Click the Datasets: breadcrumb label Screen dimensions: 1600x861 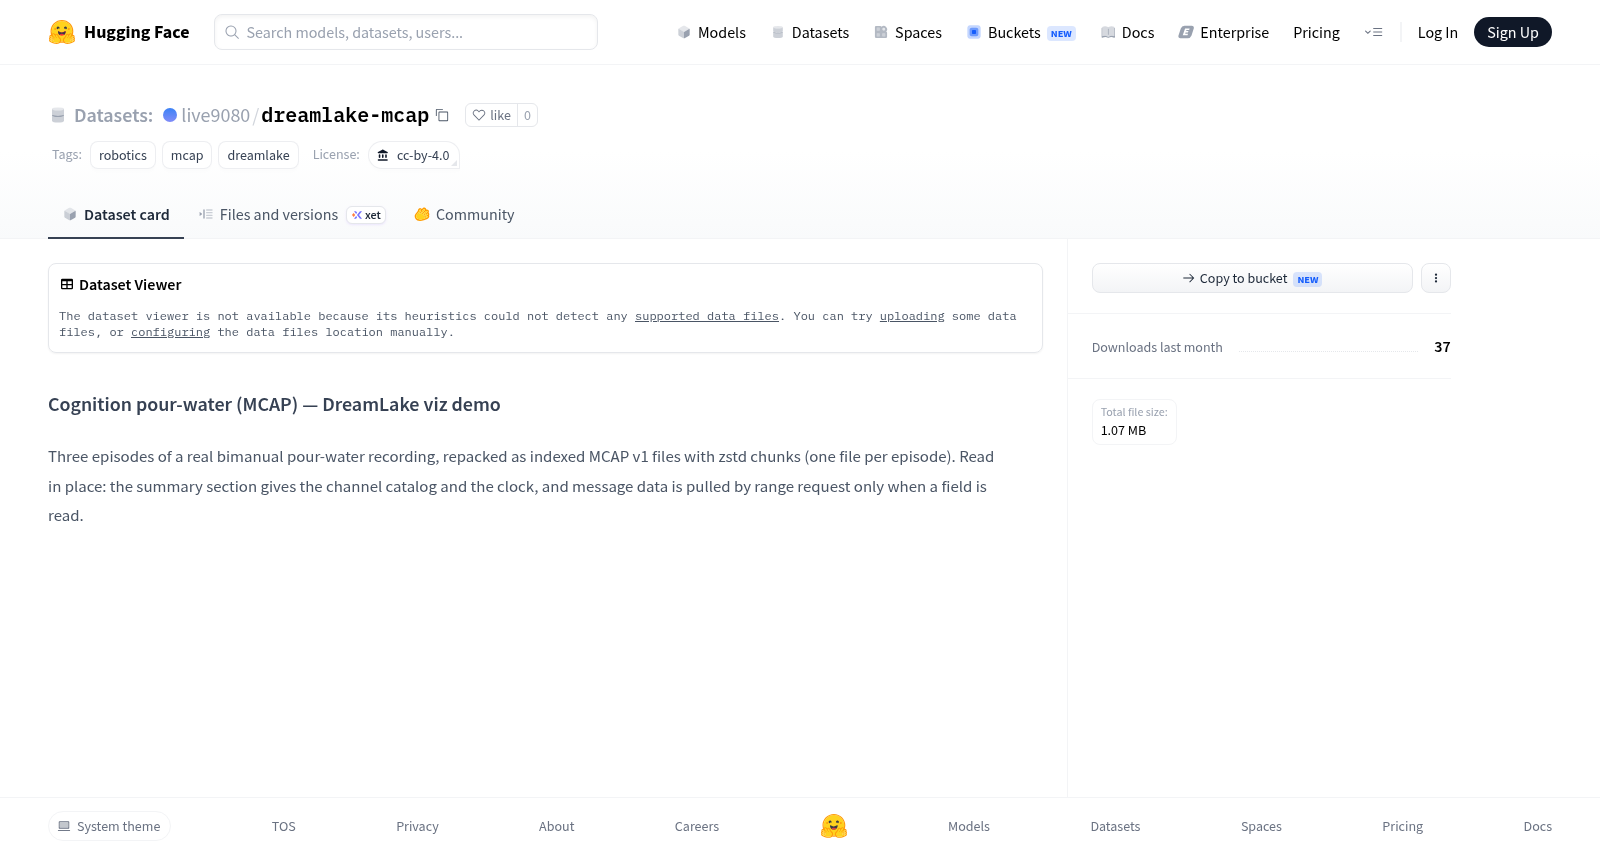click(x=113, y=115)
